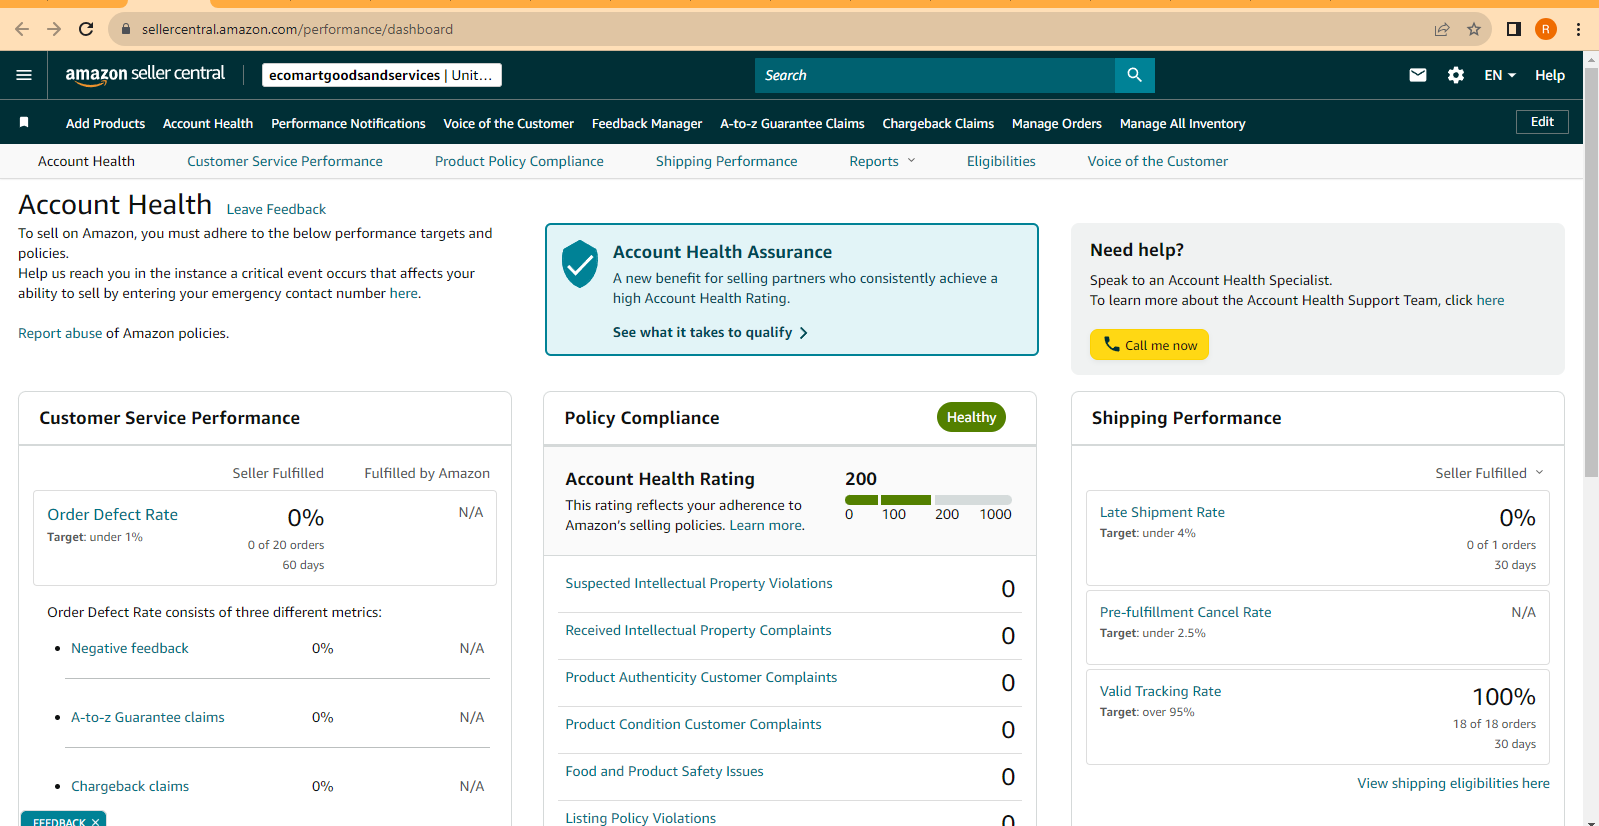Open A-to-z Guarantee Claims shortcut
Screen dimensions: 1599x826
tap(792, 124)
